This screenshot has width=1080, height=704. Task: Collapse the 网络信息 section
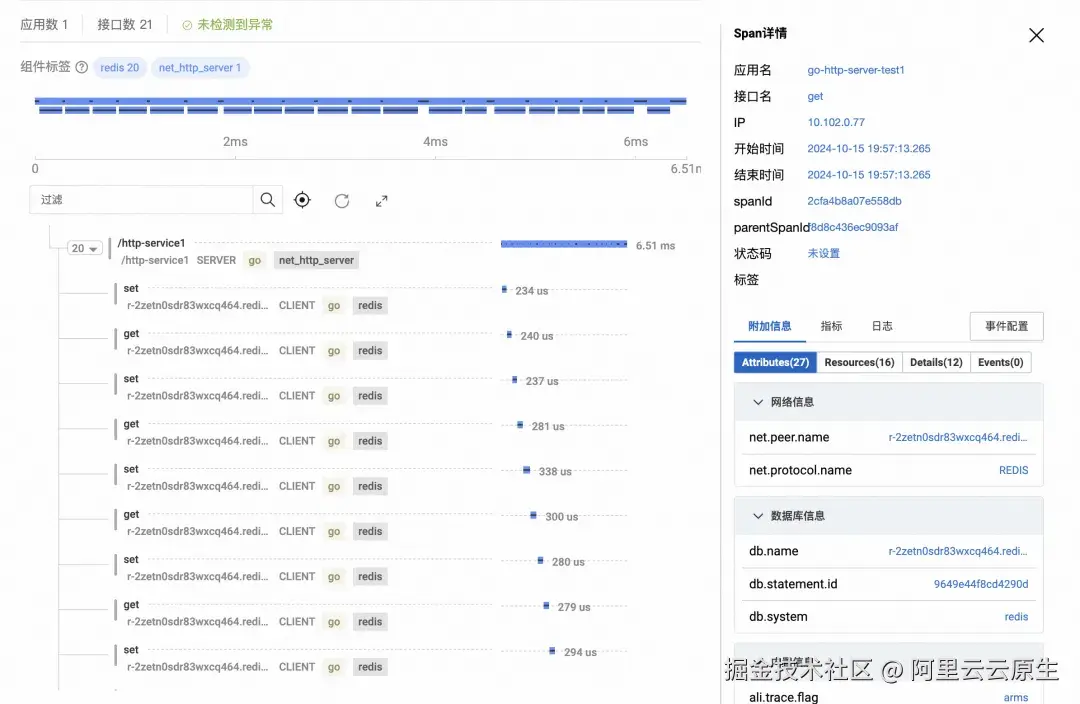click(758, 403)
